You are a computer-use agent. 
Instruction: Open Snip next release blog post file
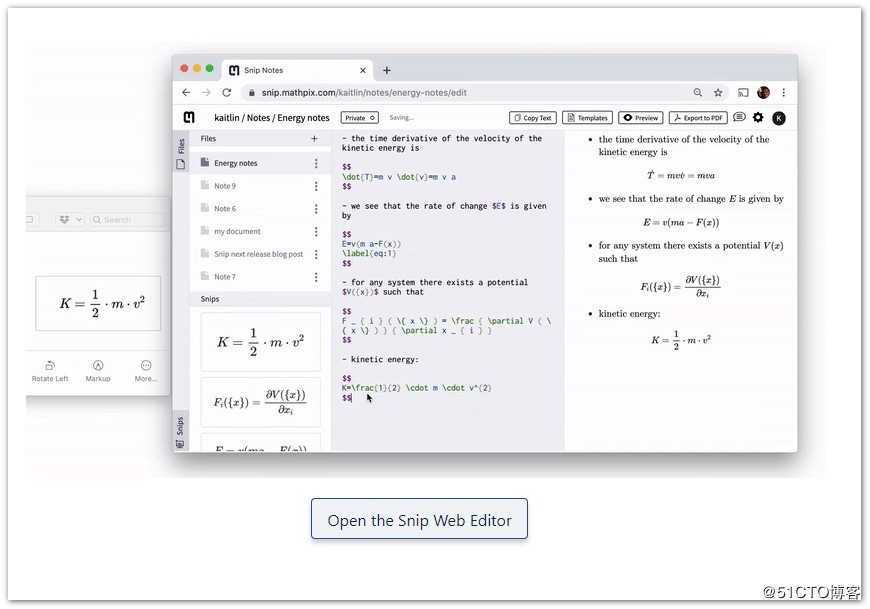coord(259,254)
